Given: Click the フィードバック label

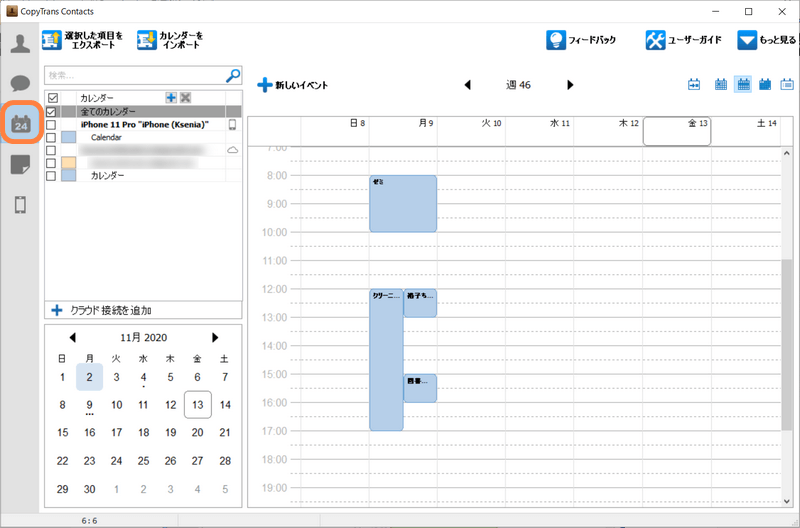Looking at the screenshot, I should pyautogui.click(x=592, y=40).
